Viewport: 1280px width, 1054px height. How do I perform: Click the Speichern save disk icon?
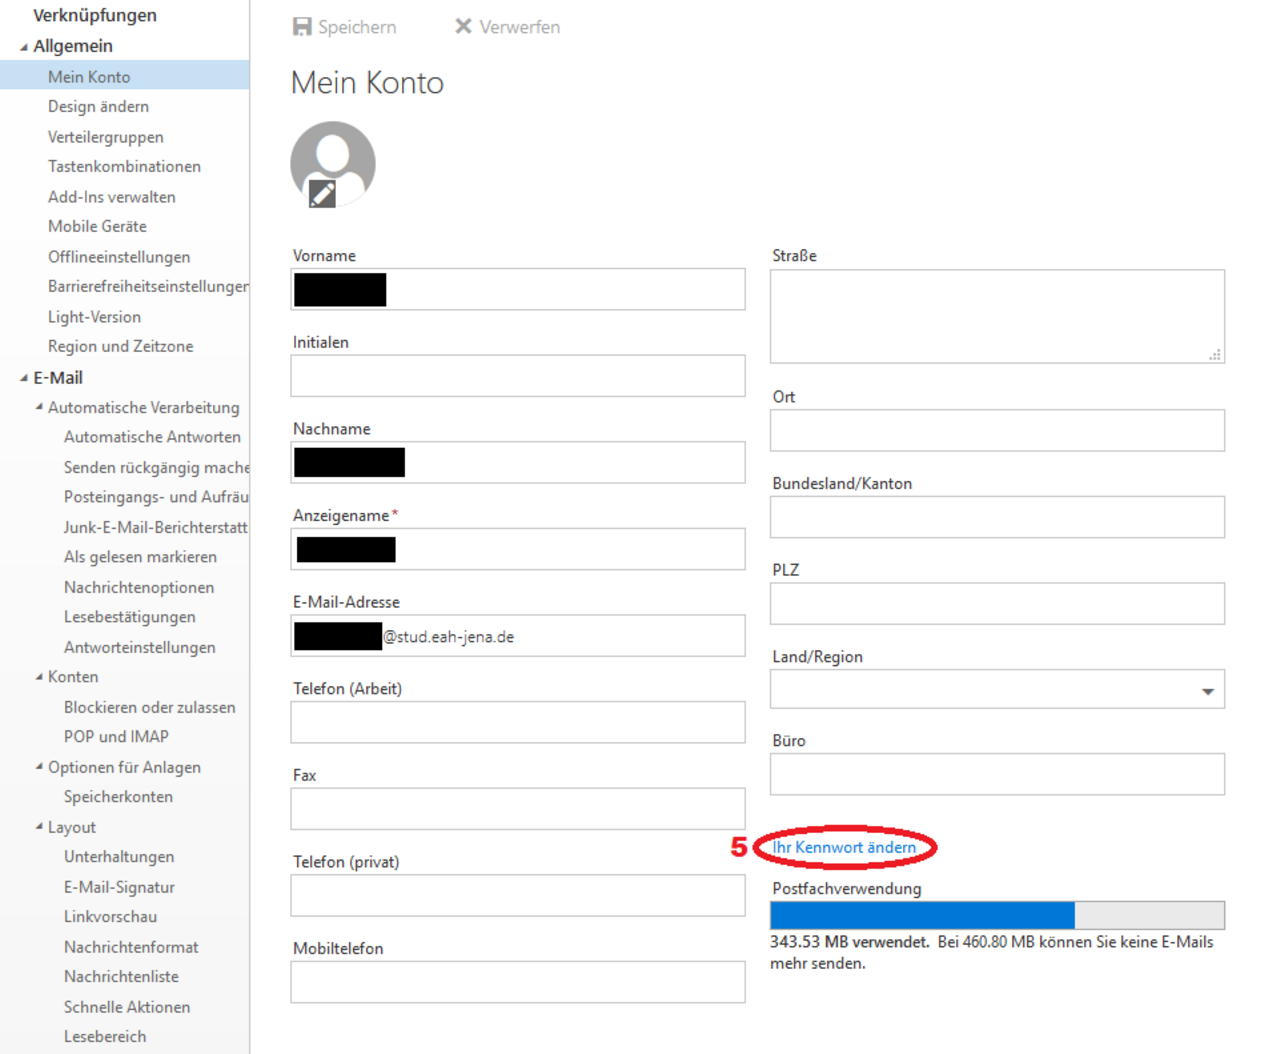coord(302,27)
